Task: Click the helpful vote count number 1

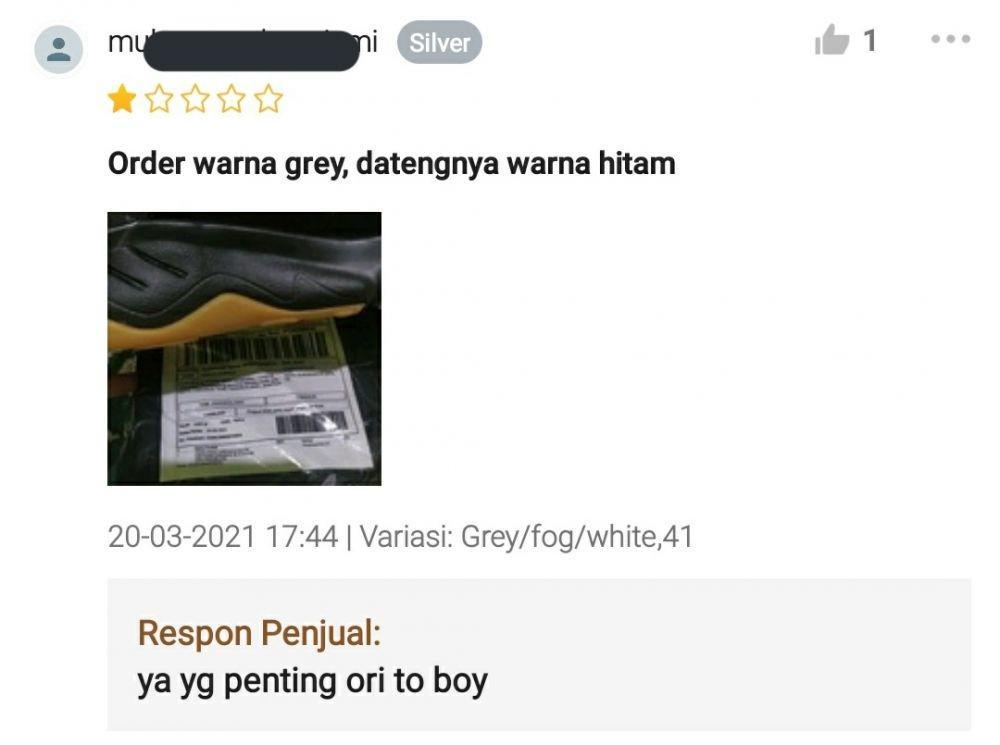Action: [x=870, y=41]
